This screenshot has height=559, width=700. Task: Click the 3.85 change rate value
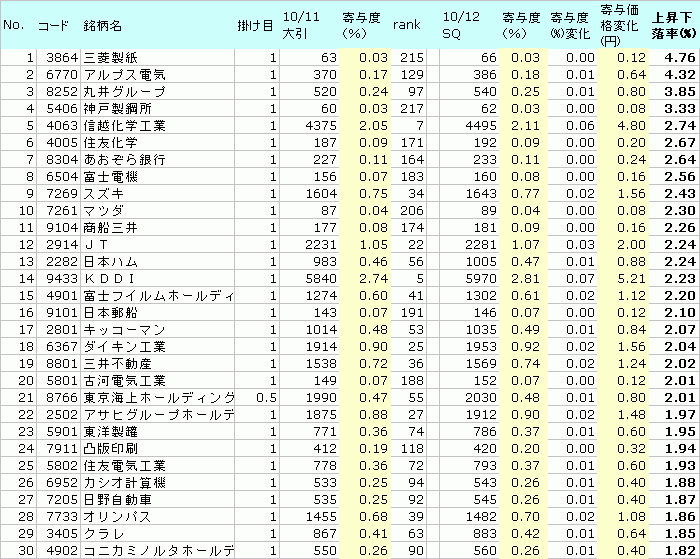[x=680, y=92]
